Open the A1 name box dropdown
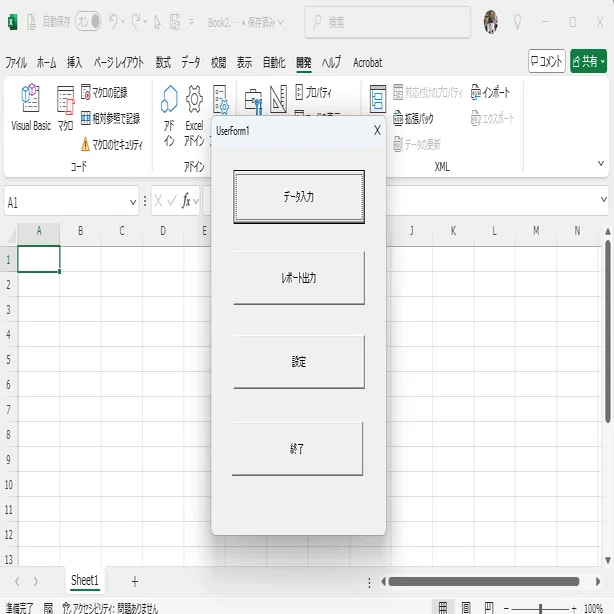This screenshot has height=614, width=614. [x=133, y=202]
